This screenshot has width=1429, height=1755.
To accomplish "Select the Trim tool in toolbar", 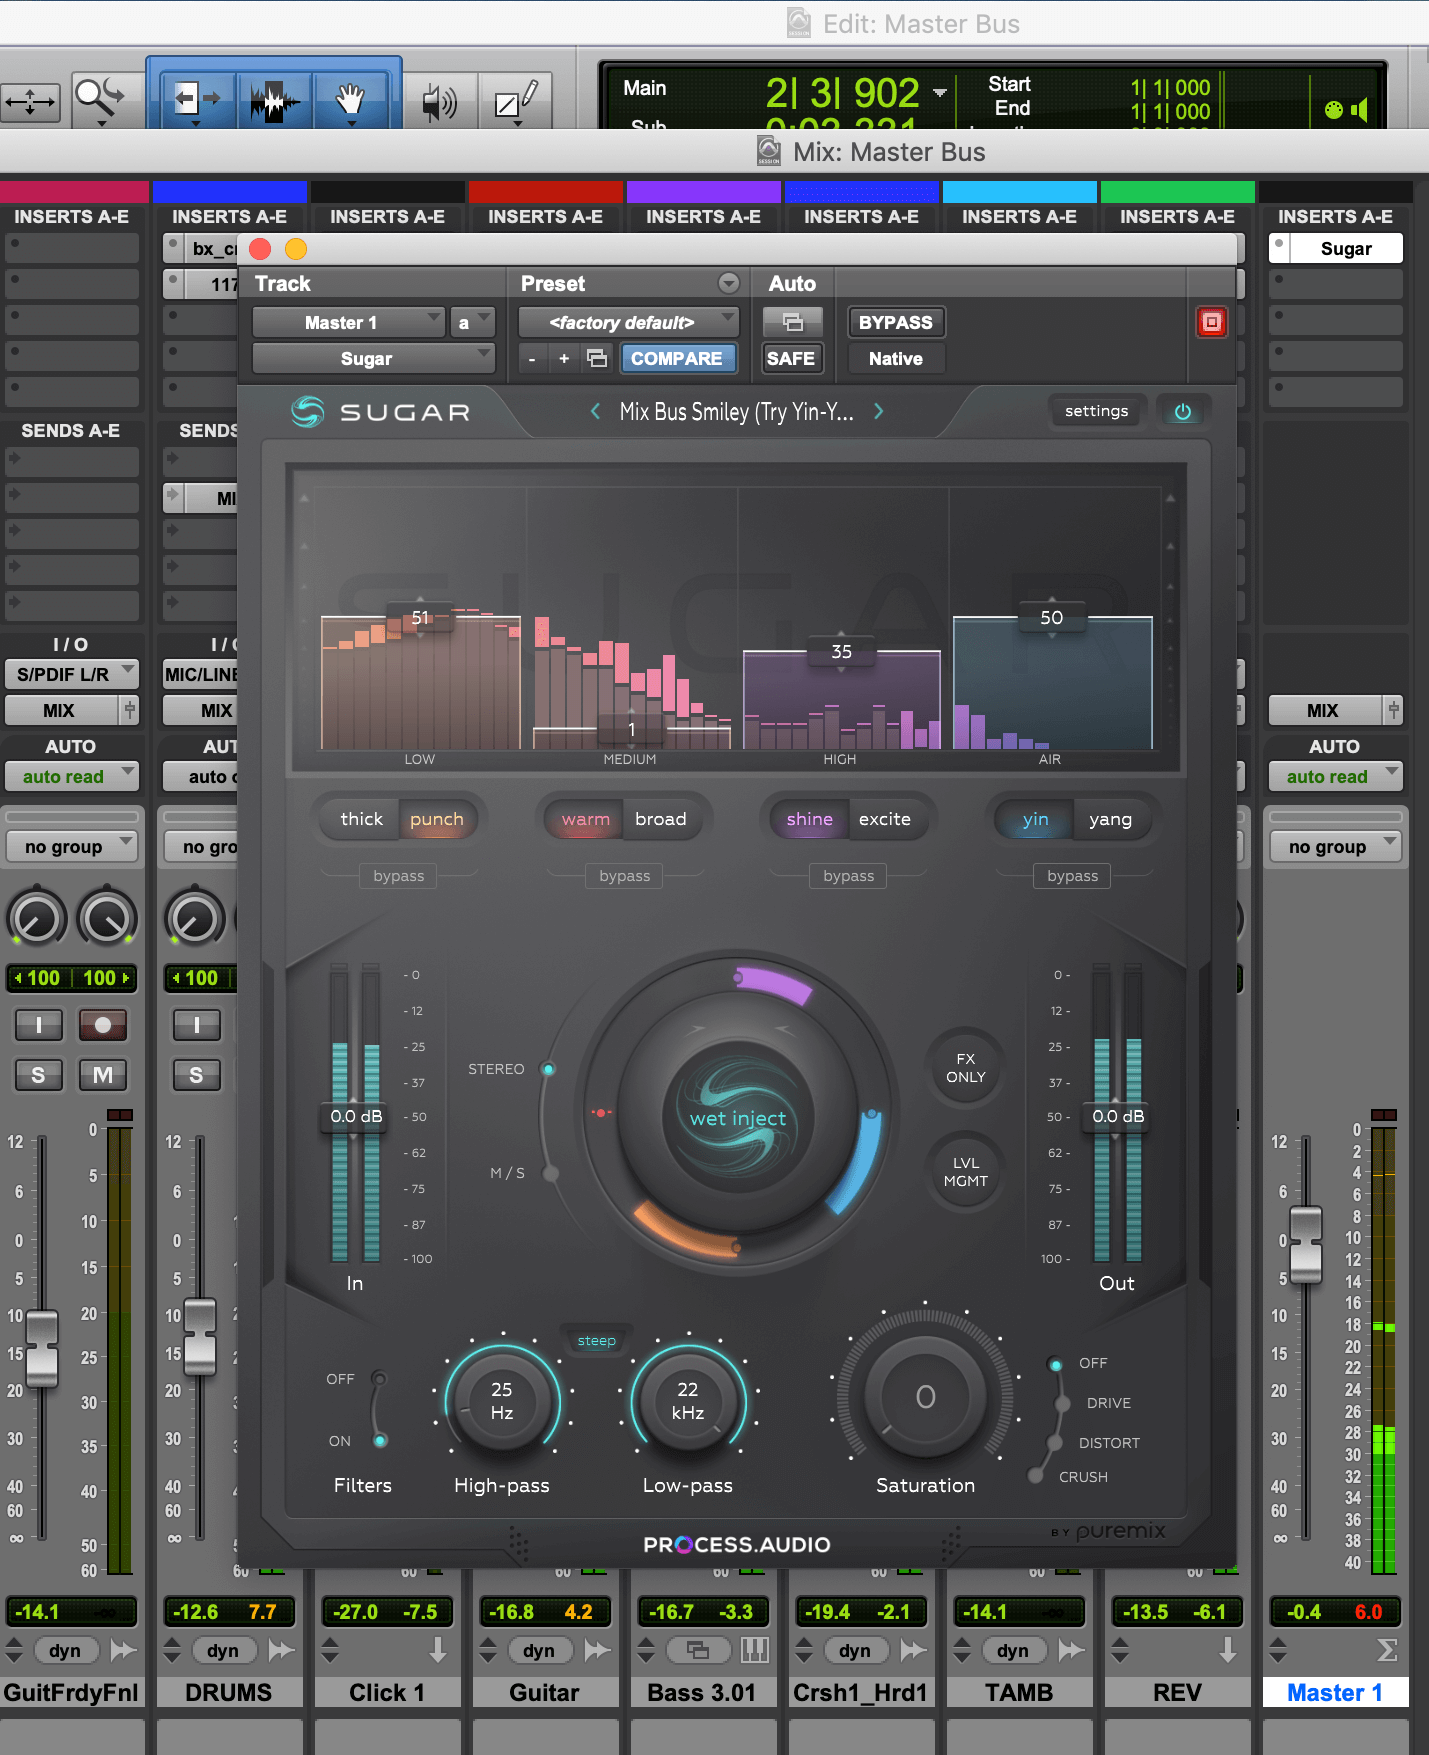I will [196, 100].
